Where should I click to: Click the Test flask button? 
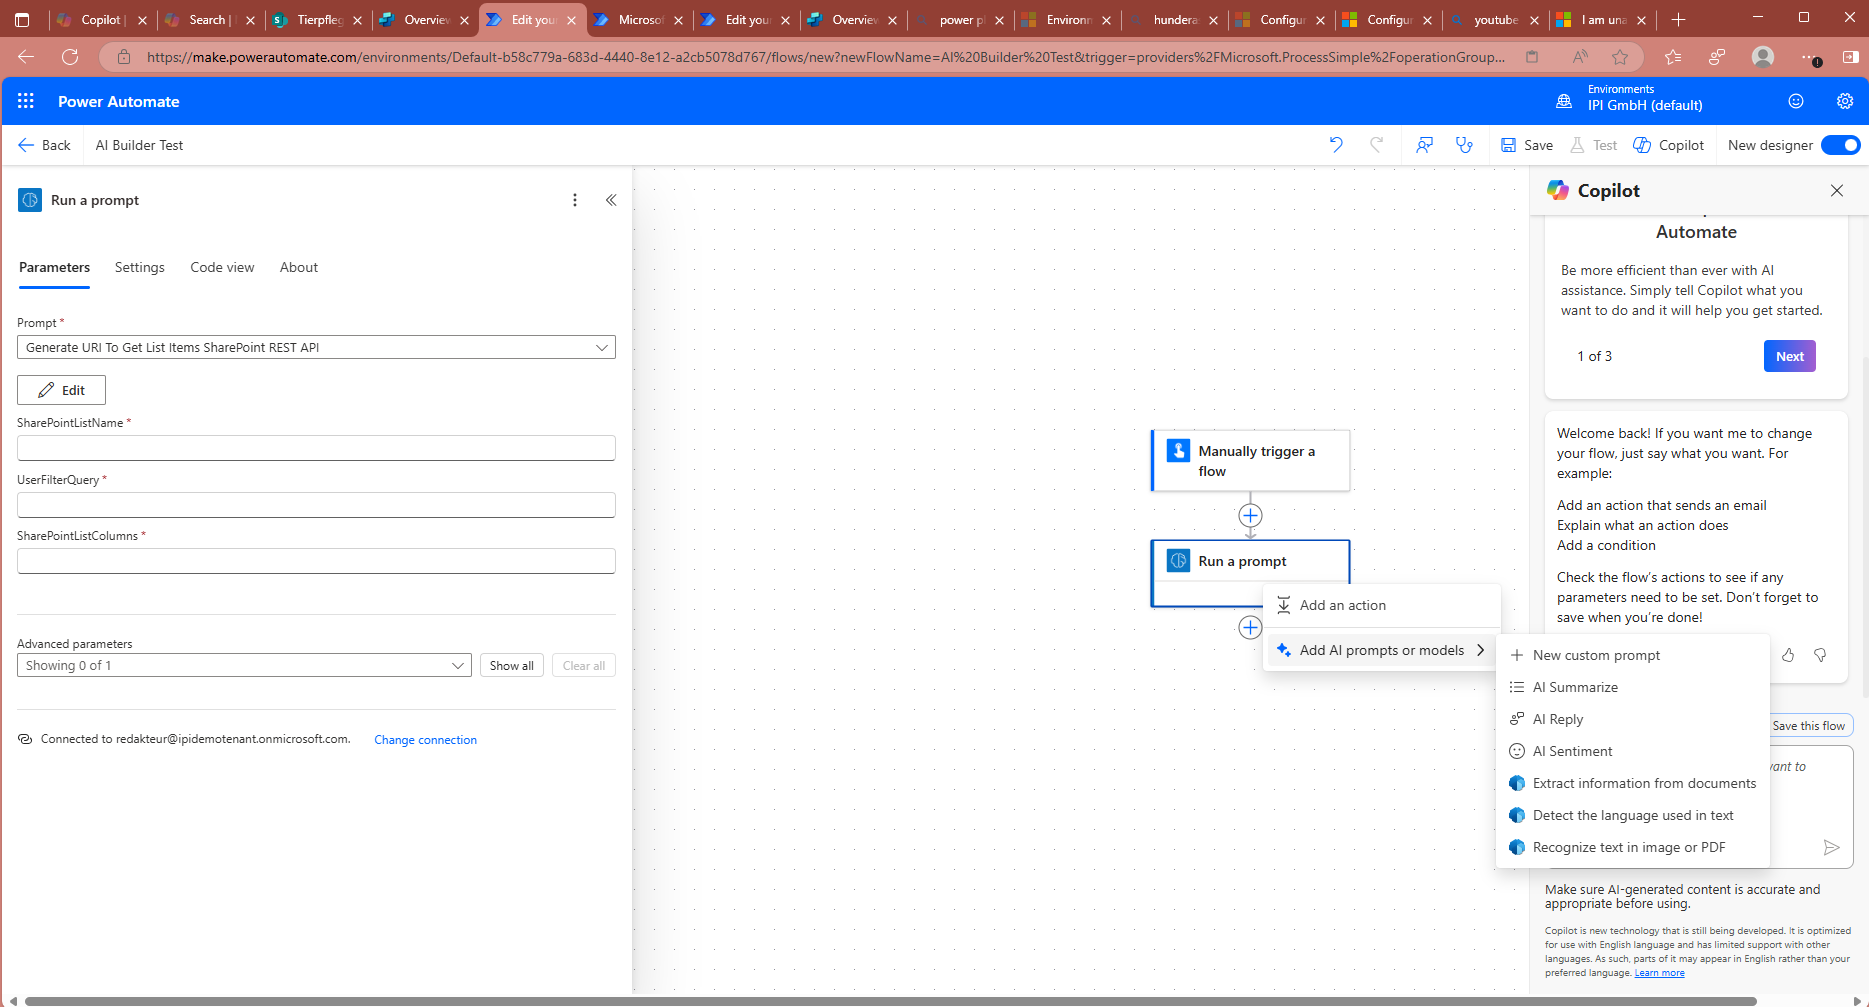coord(1594,145)
